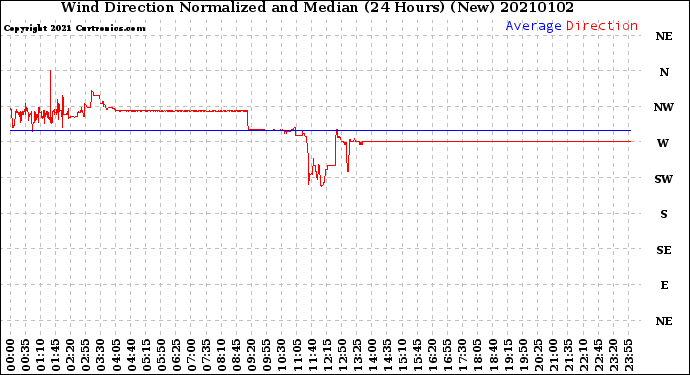This screenshot has height=375, width=690.
Task: Click the 02:55 time label
Action: (86, 355)
